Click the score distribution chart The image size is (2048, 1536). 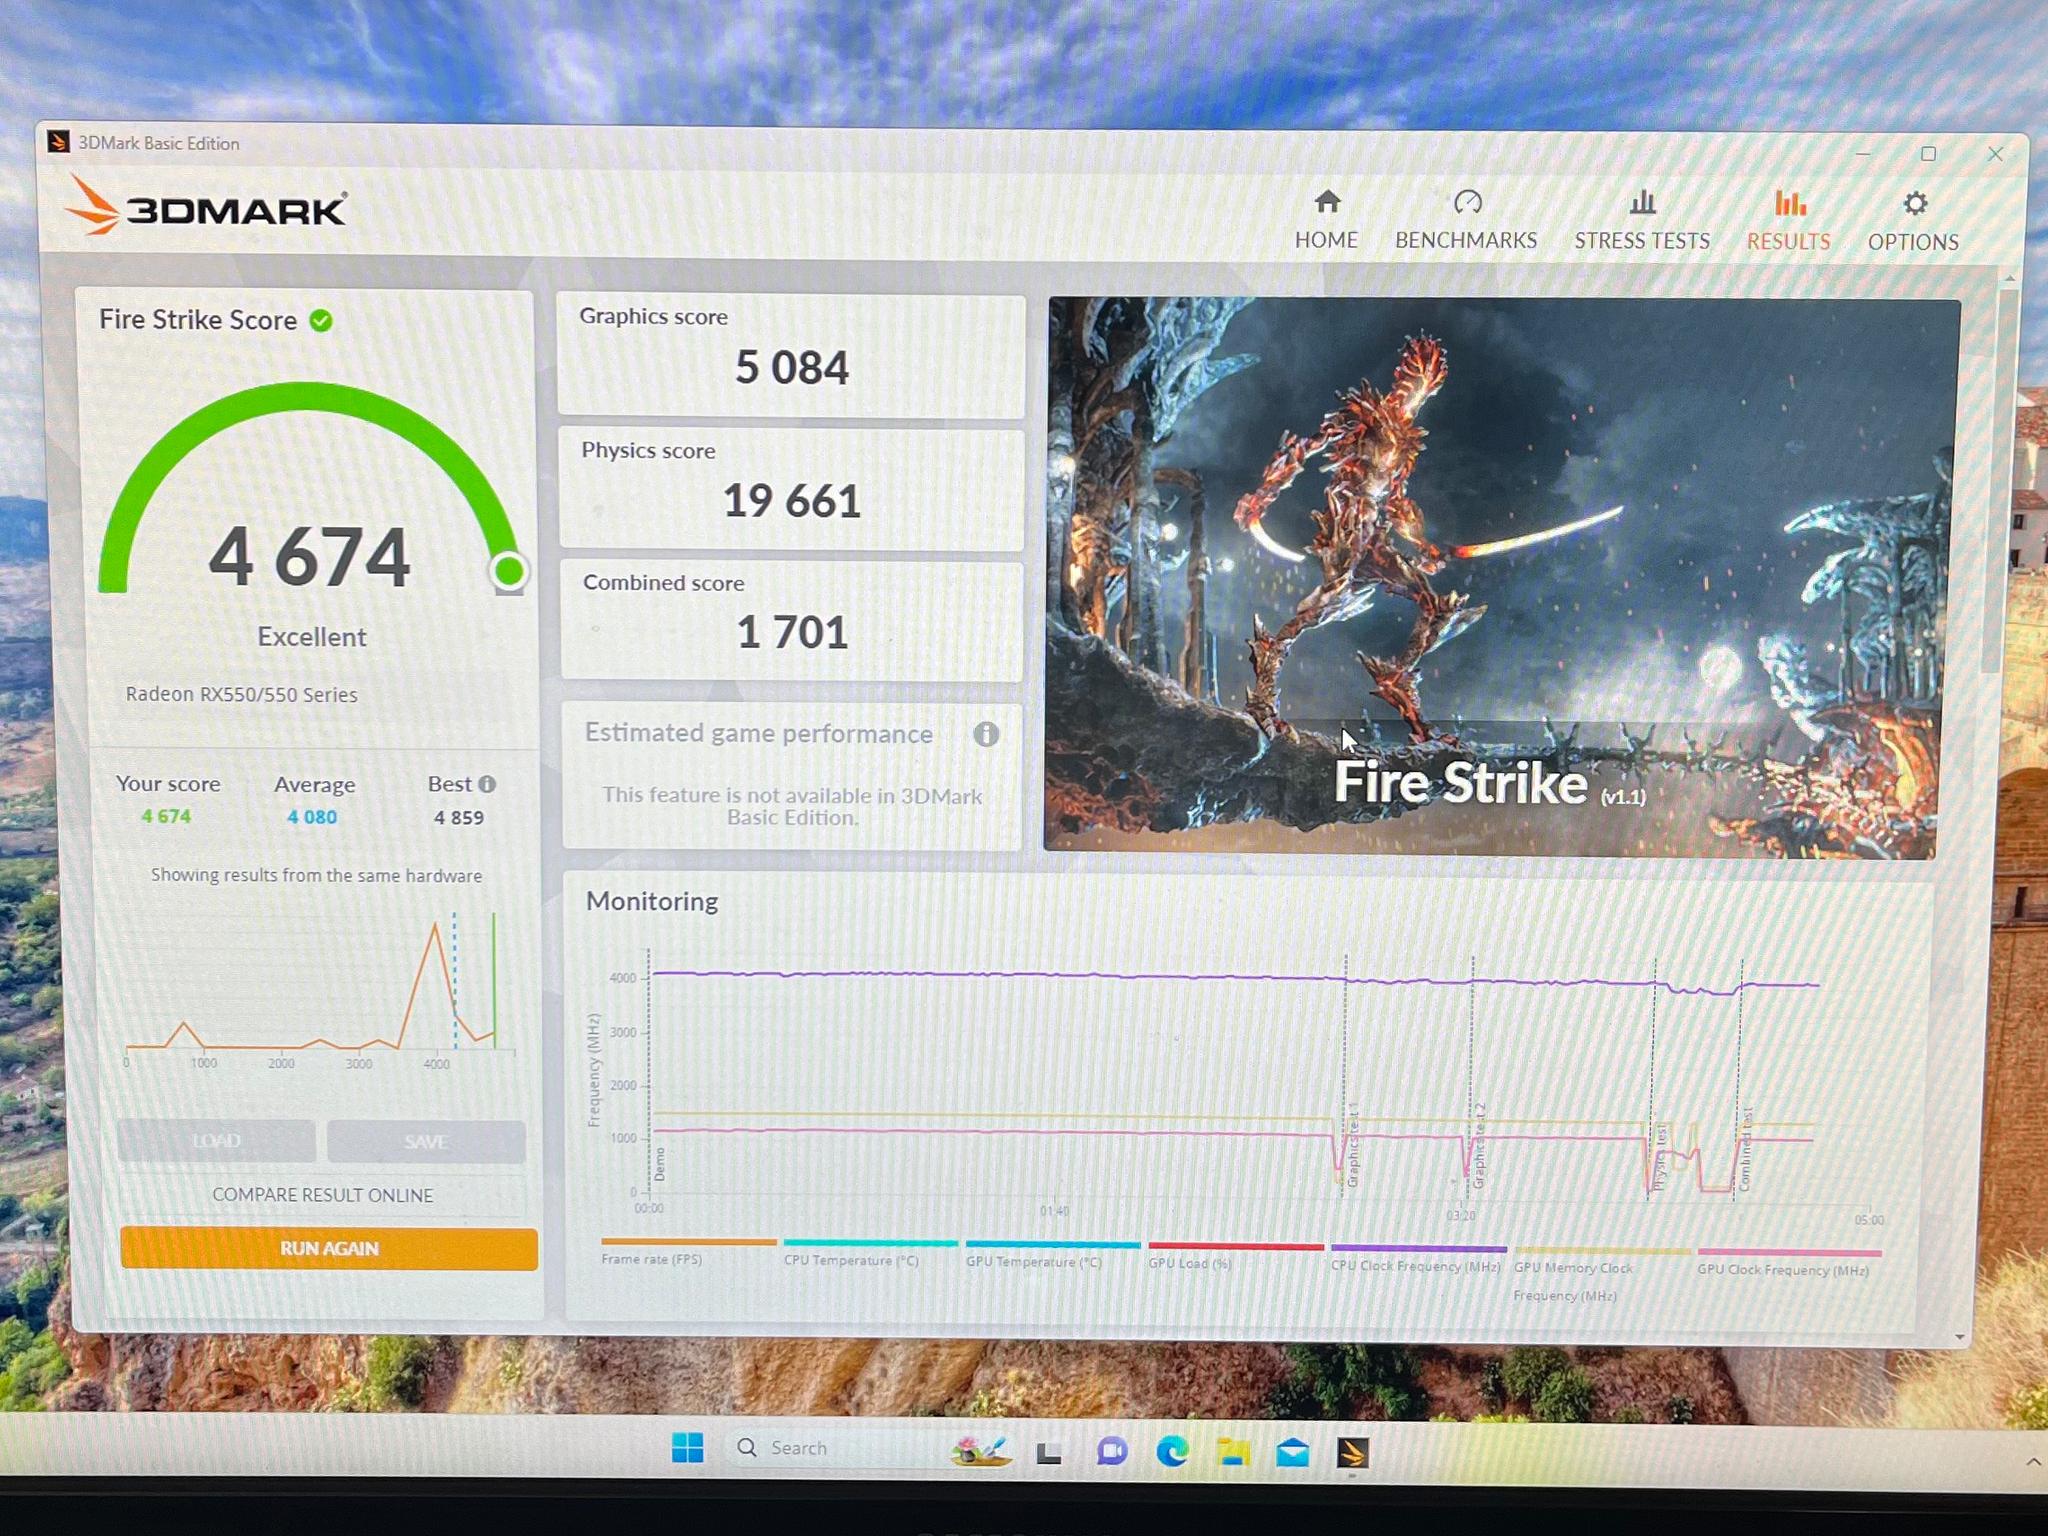[x=320, y=990]
